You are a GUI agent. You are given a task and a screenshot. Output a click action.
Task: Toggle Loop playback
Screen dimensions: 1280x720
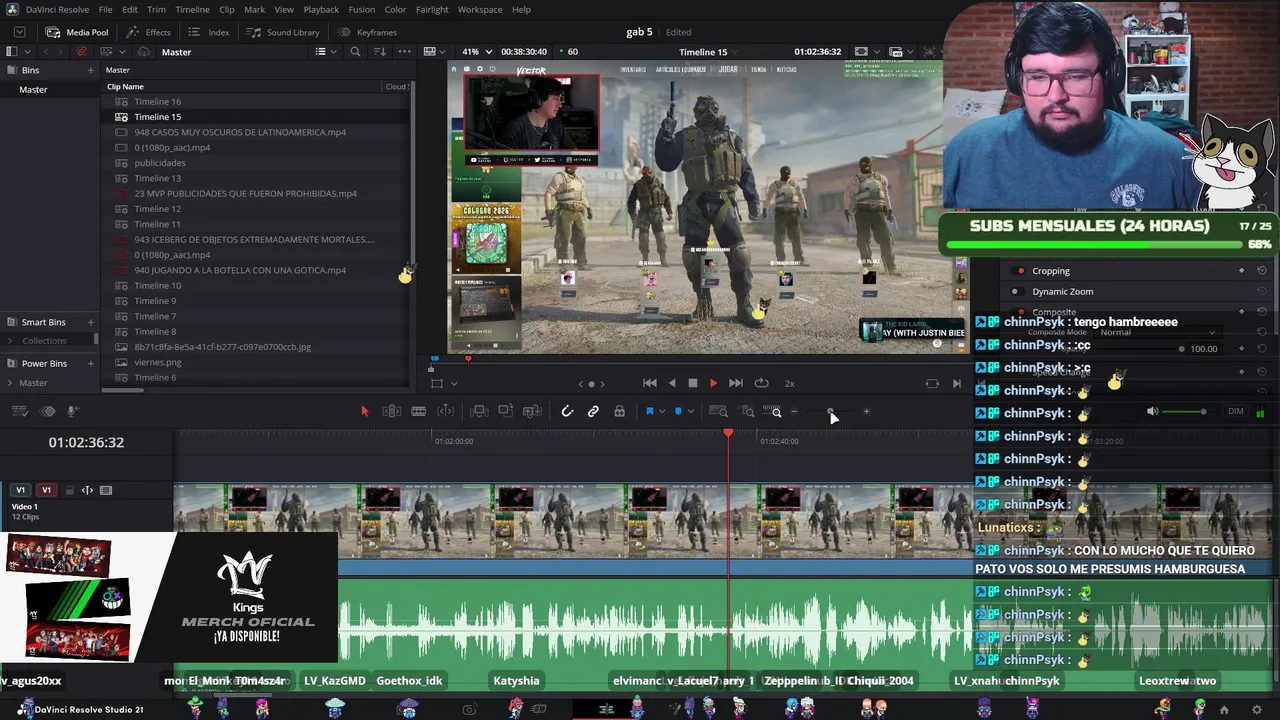762,383
